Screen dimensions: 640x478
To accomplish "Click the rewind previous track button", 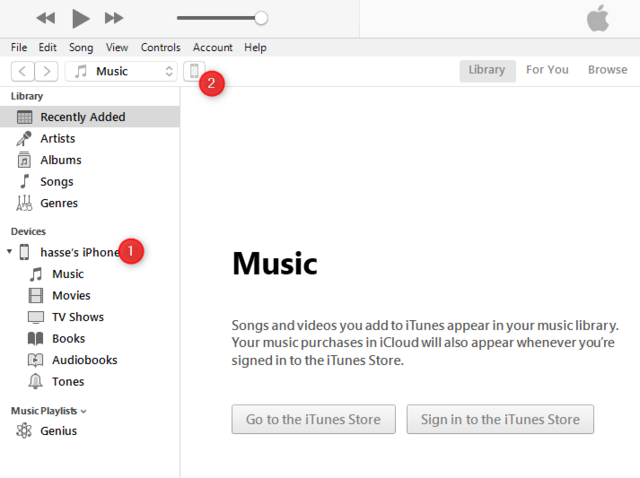I will pos(45,18).
